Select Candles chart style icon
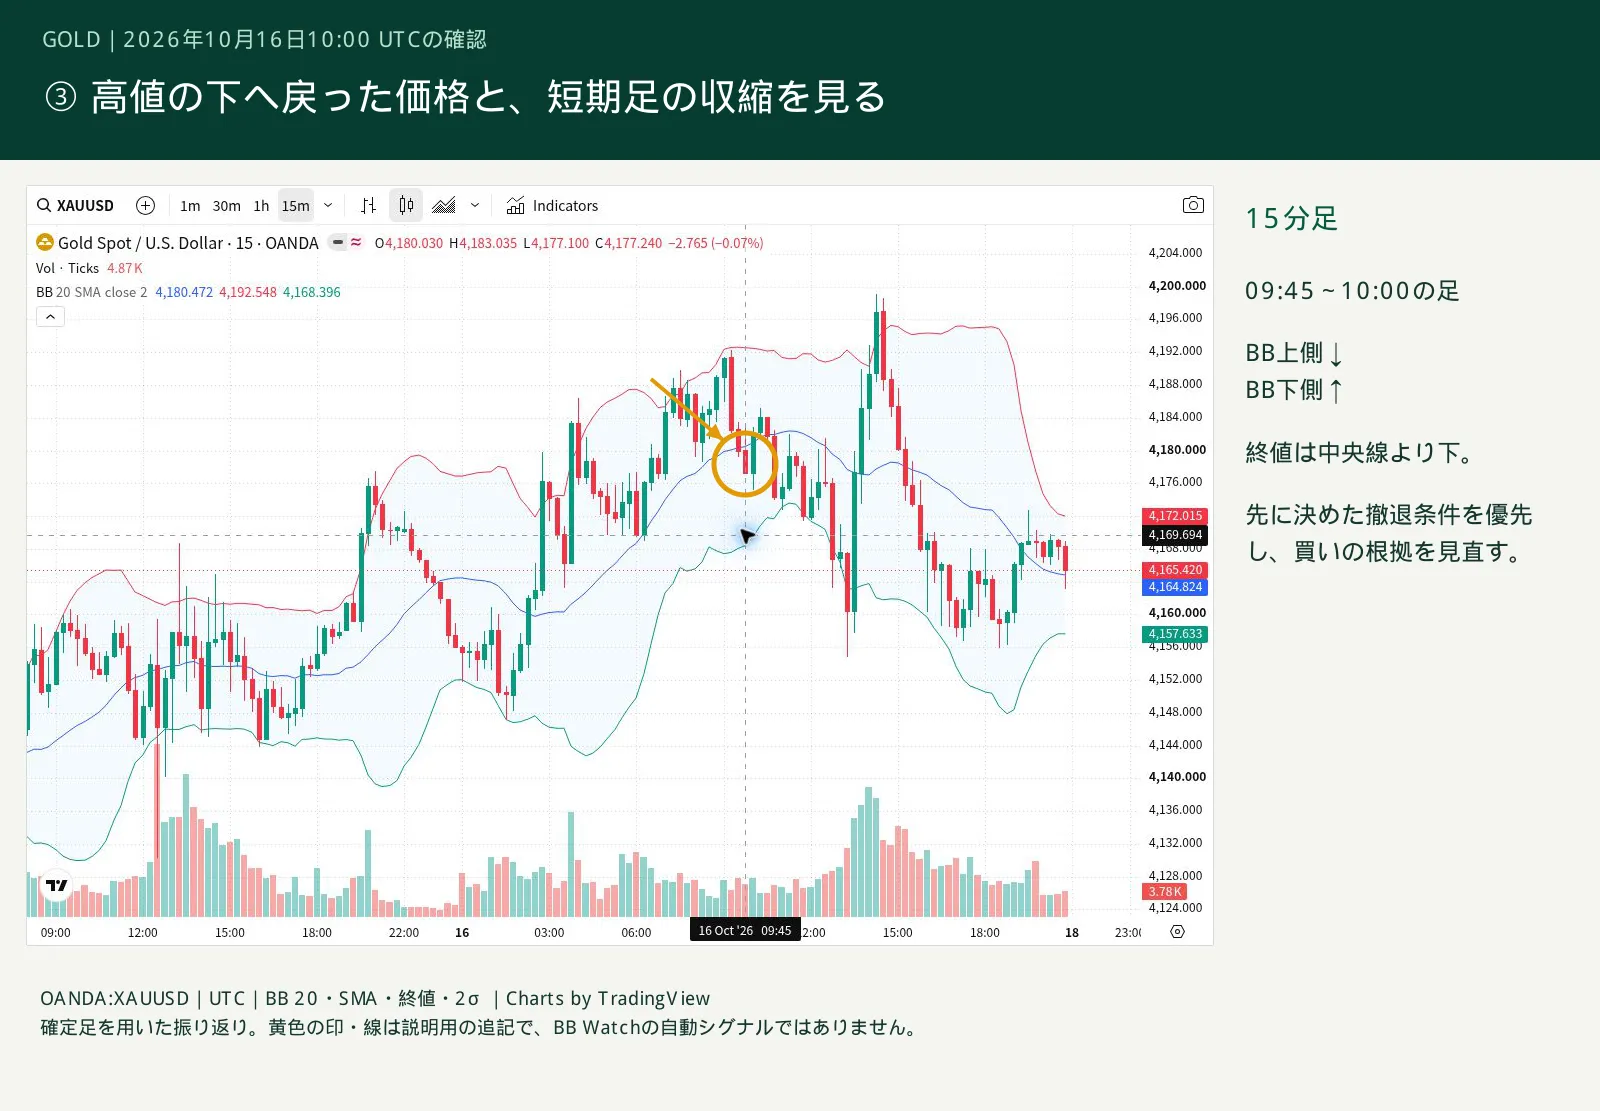The image size is (1600, 1111). [406, 206]
